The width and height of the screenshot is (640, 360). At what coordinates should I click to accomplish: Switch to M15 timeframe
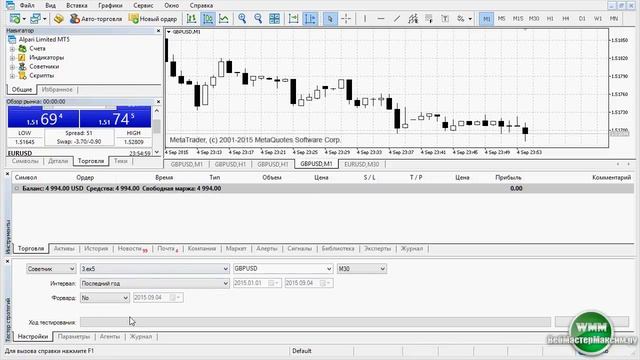click(518, 19)
